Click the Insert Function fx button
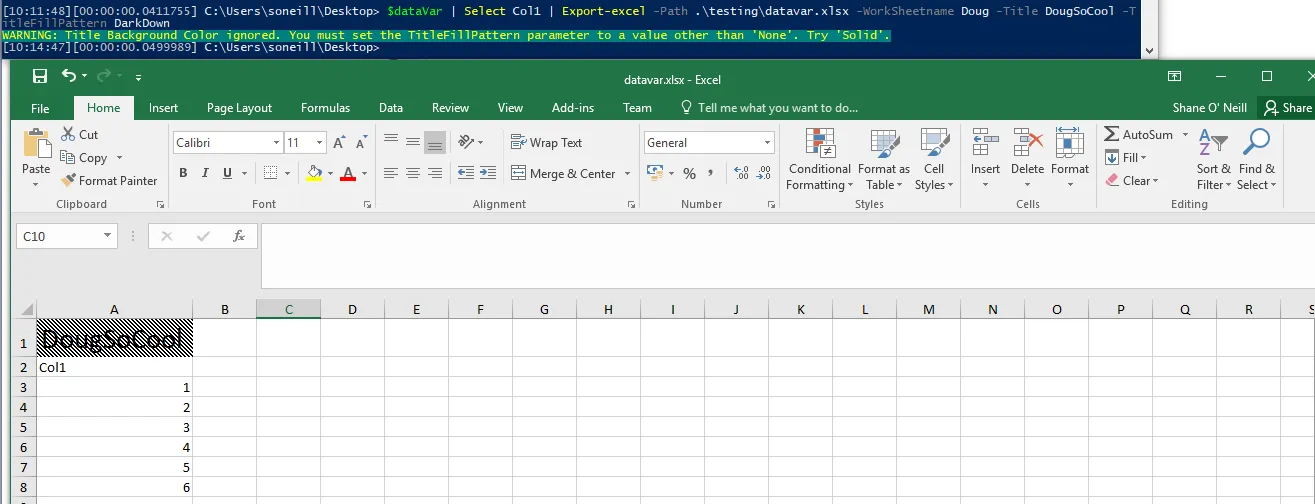The height and width of the screenshot is (504, 1315). (x=238, y=236)
